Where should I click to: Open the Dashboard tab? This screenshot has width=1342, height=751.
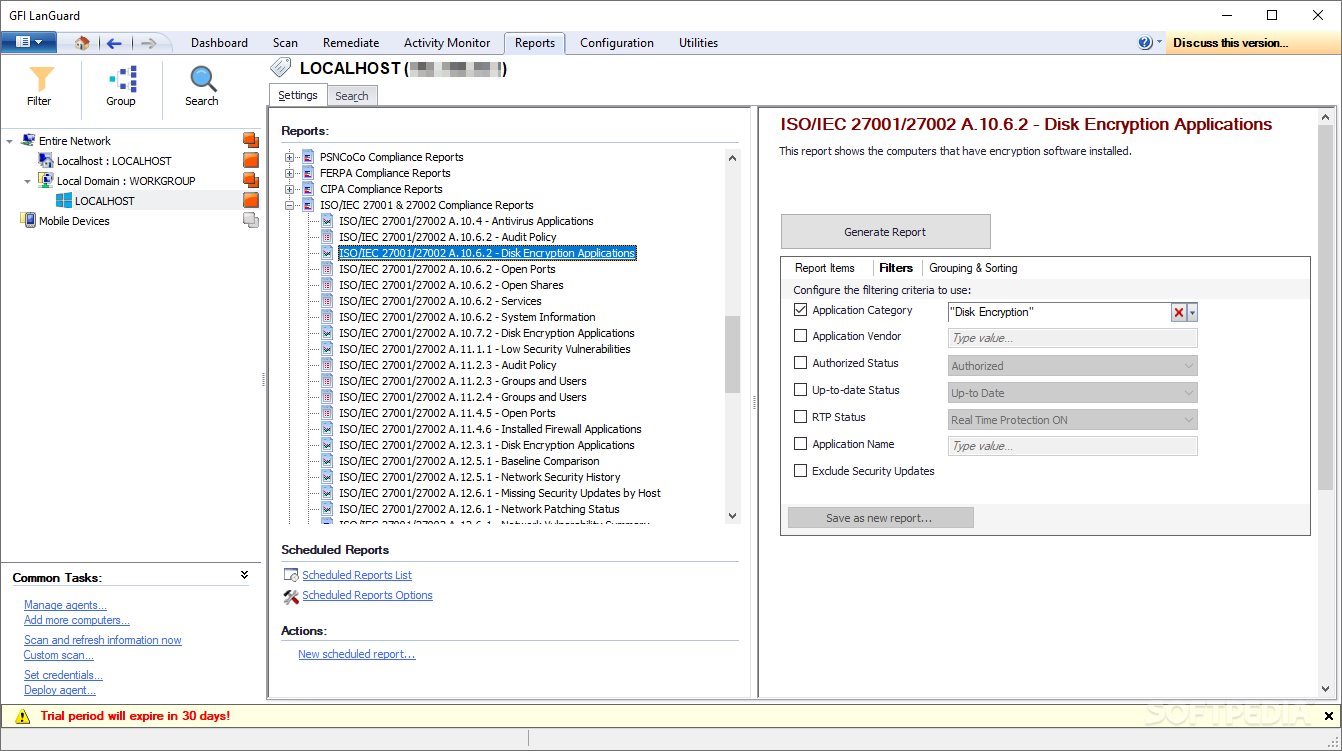point(219,43)
